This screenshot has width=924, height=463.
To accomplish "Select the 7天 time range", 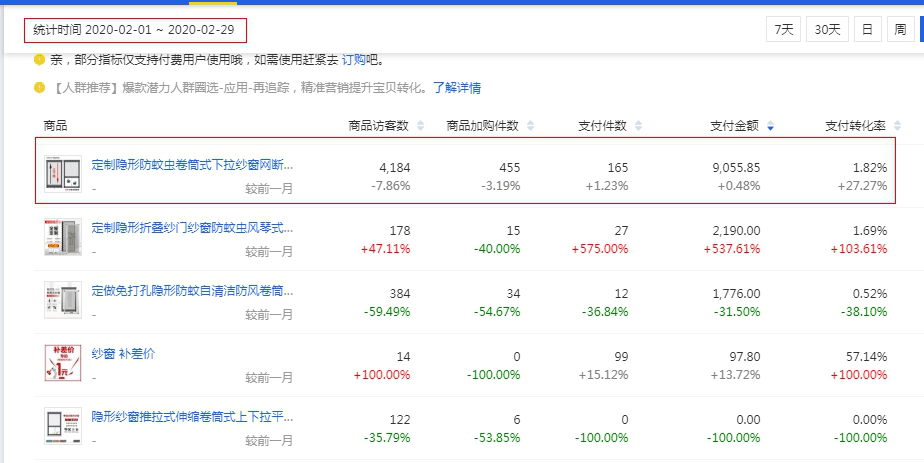I will pos(782,30).
